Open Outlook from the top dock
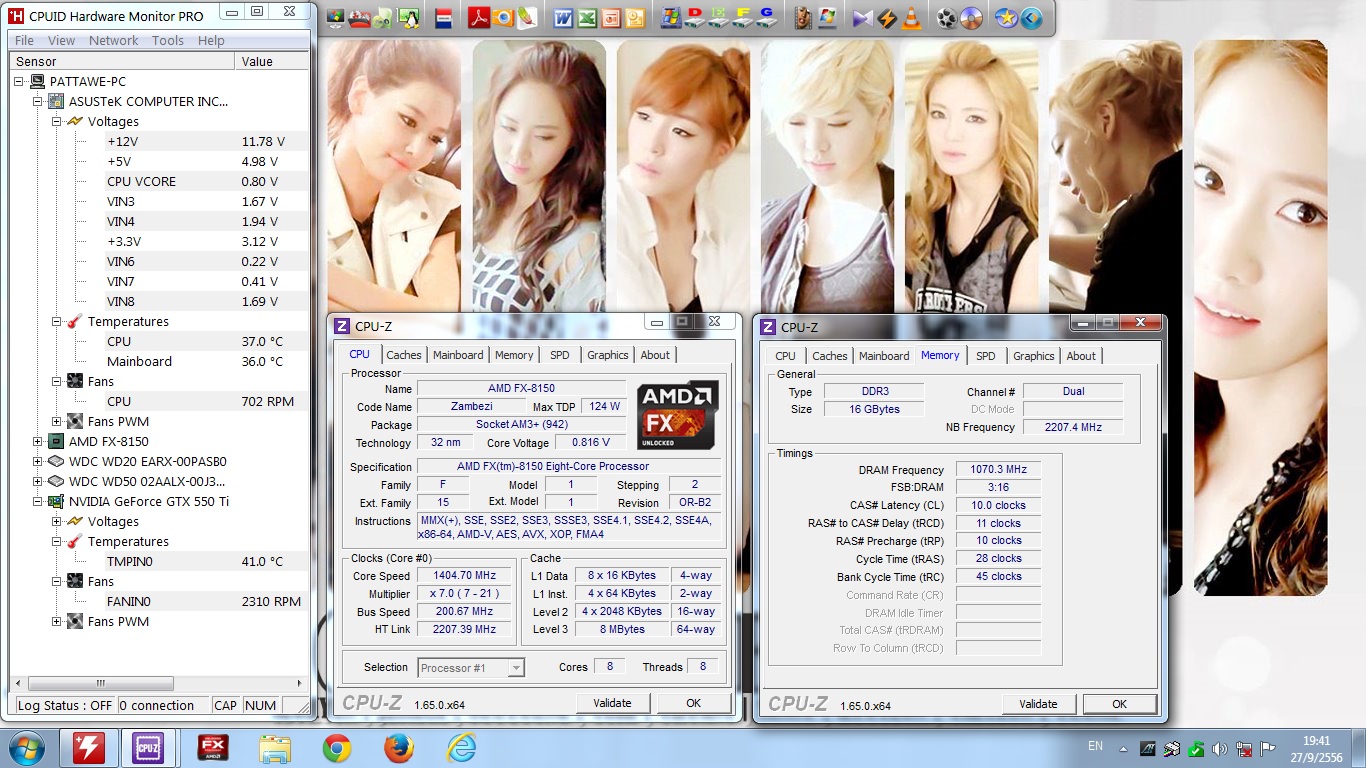 coord(636,18)
